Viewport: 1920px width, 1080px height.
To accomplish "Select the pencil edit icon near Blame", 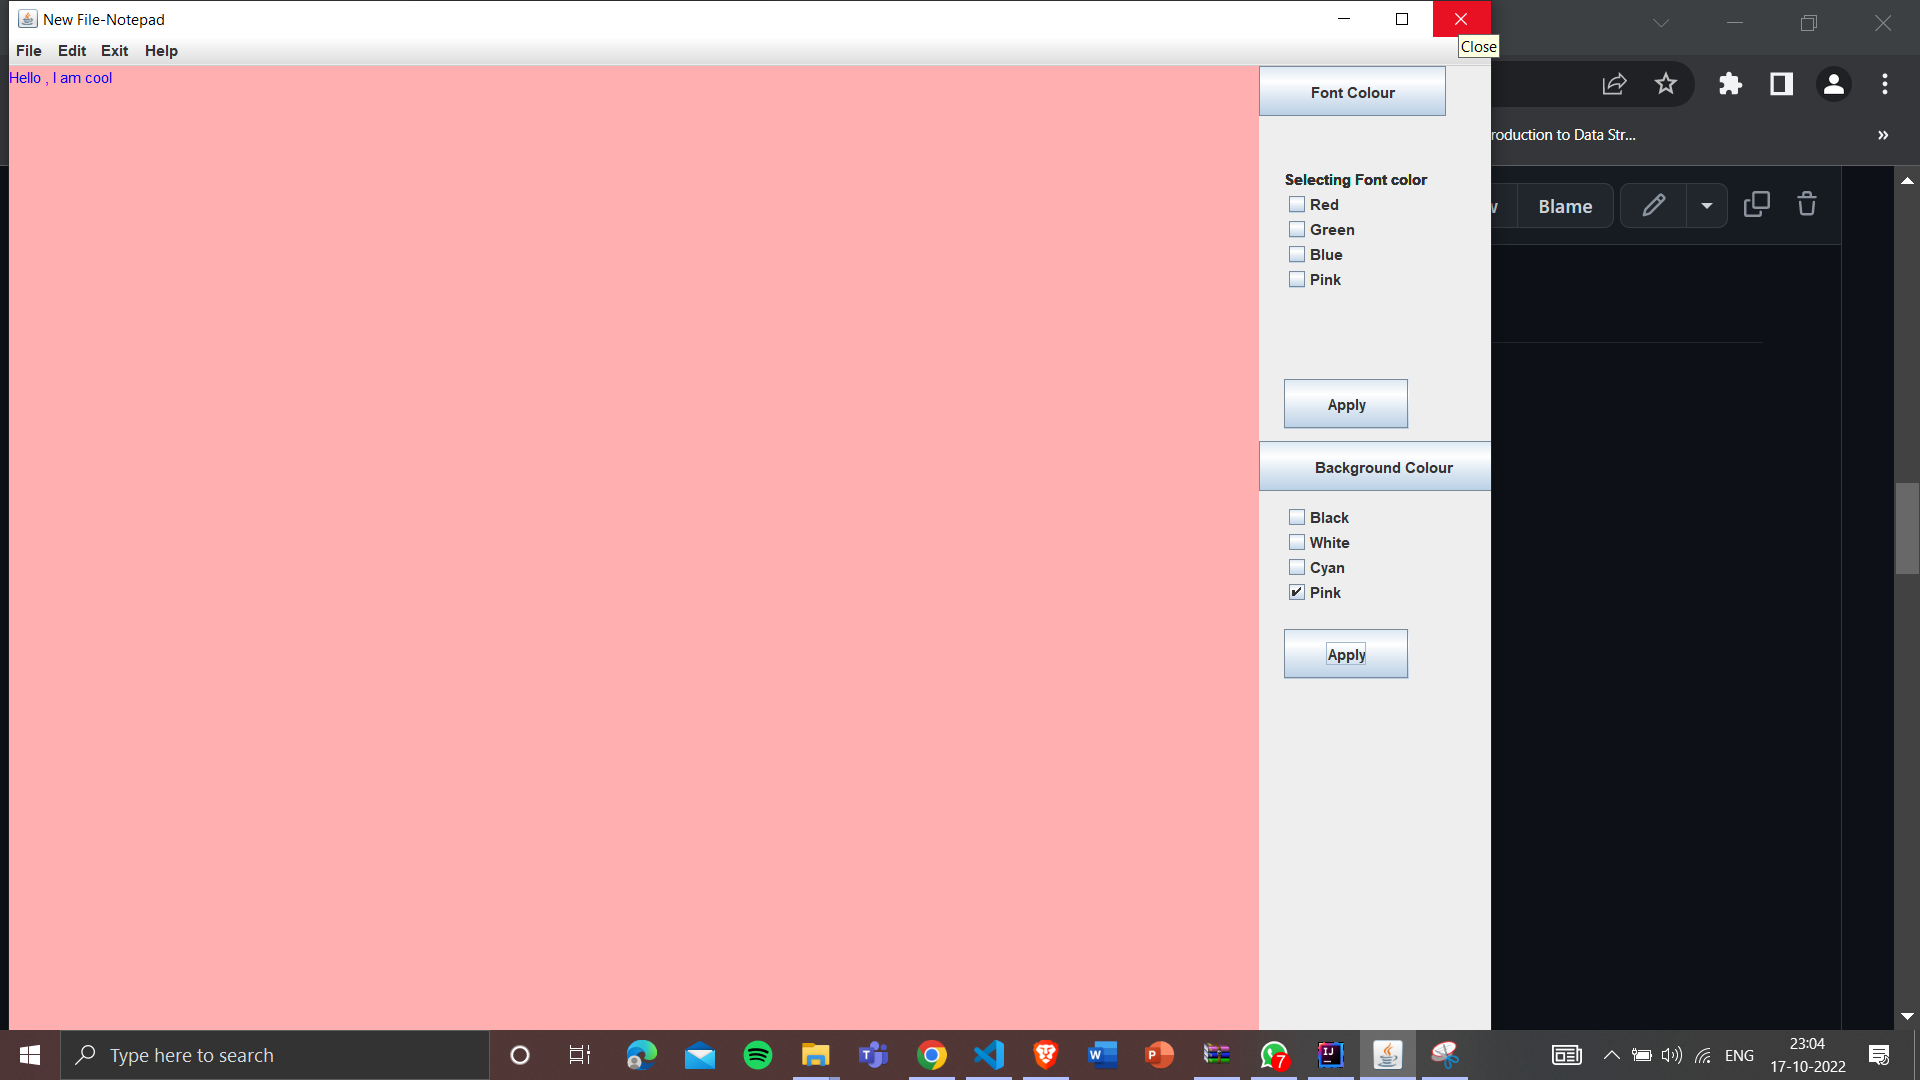I will click(1652, 205).
